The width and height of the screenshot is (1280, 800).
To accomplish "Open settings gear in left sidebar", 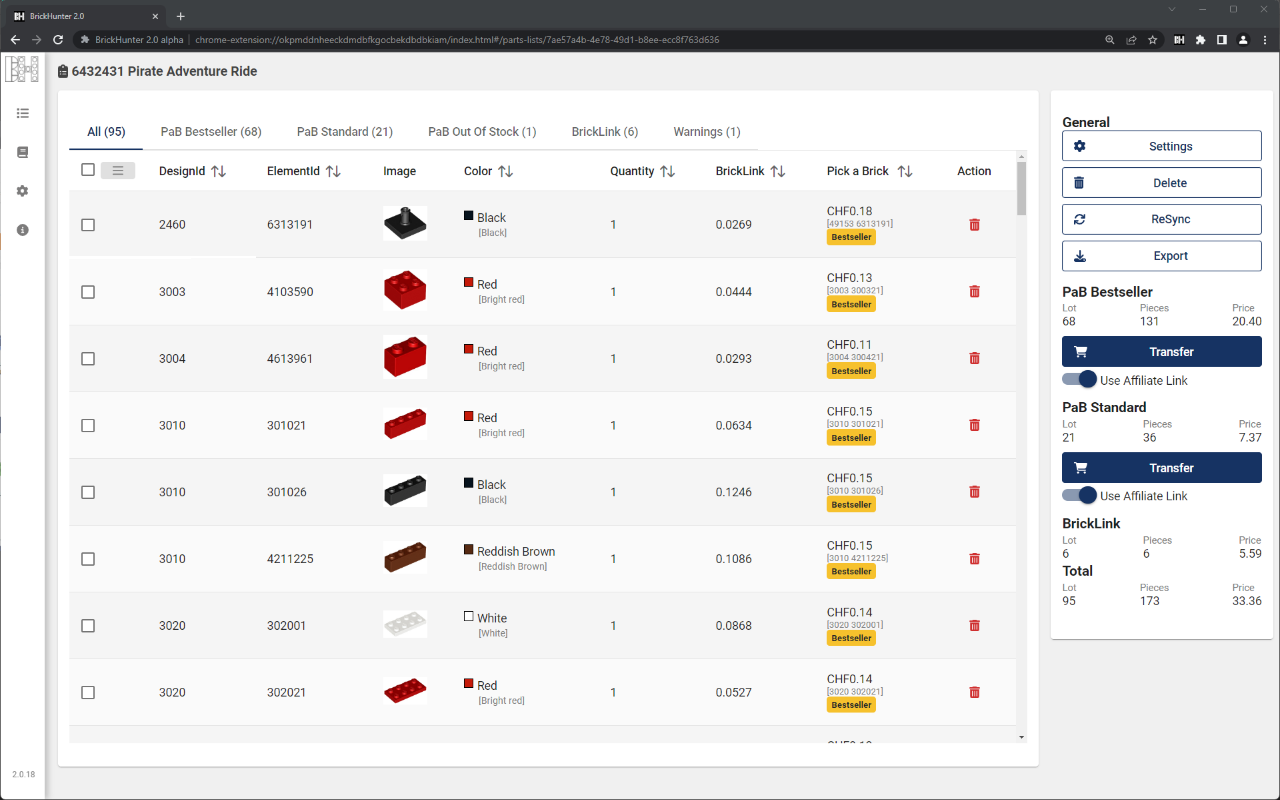I will click(23, 191).
